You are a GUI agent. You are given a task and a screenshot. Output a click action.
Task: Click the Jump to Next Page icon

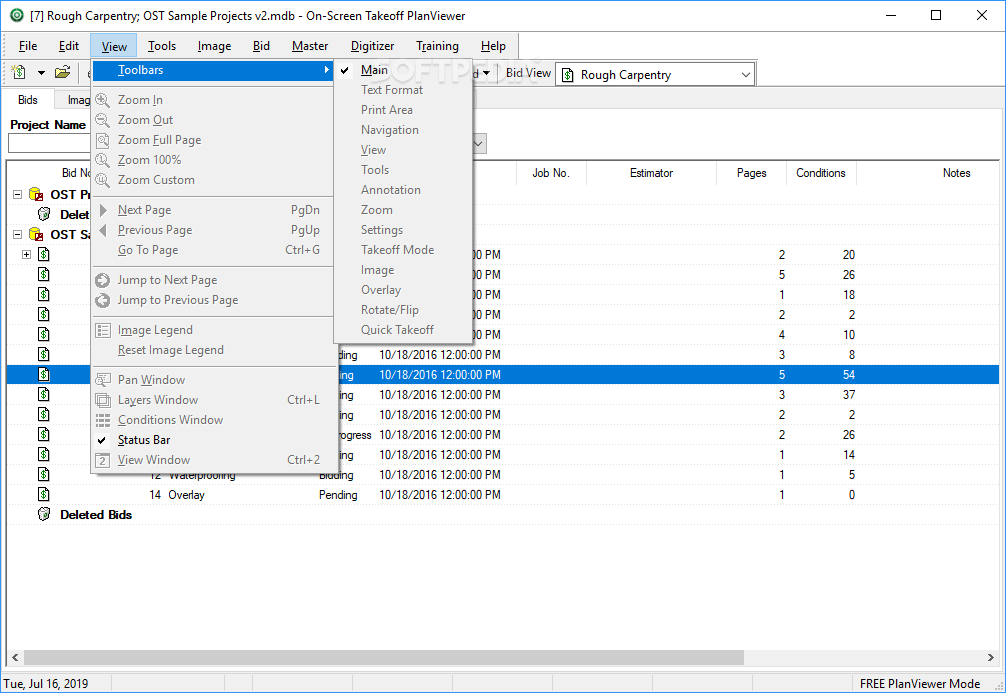tap(103, 280)
